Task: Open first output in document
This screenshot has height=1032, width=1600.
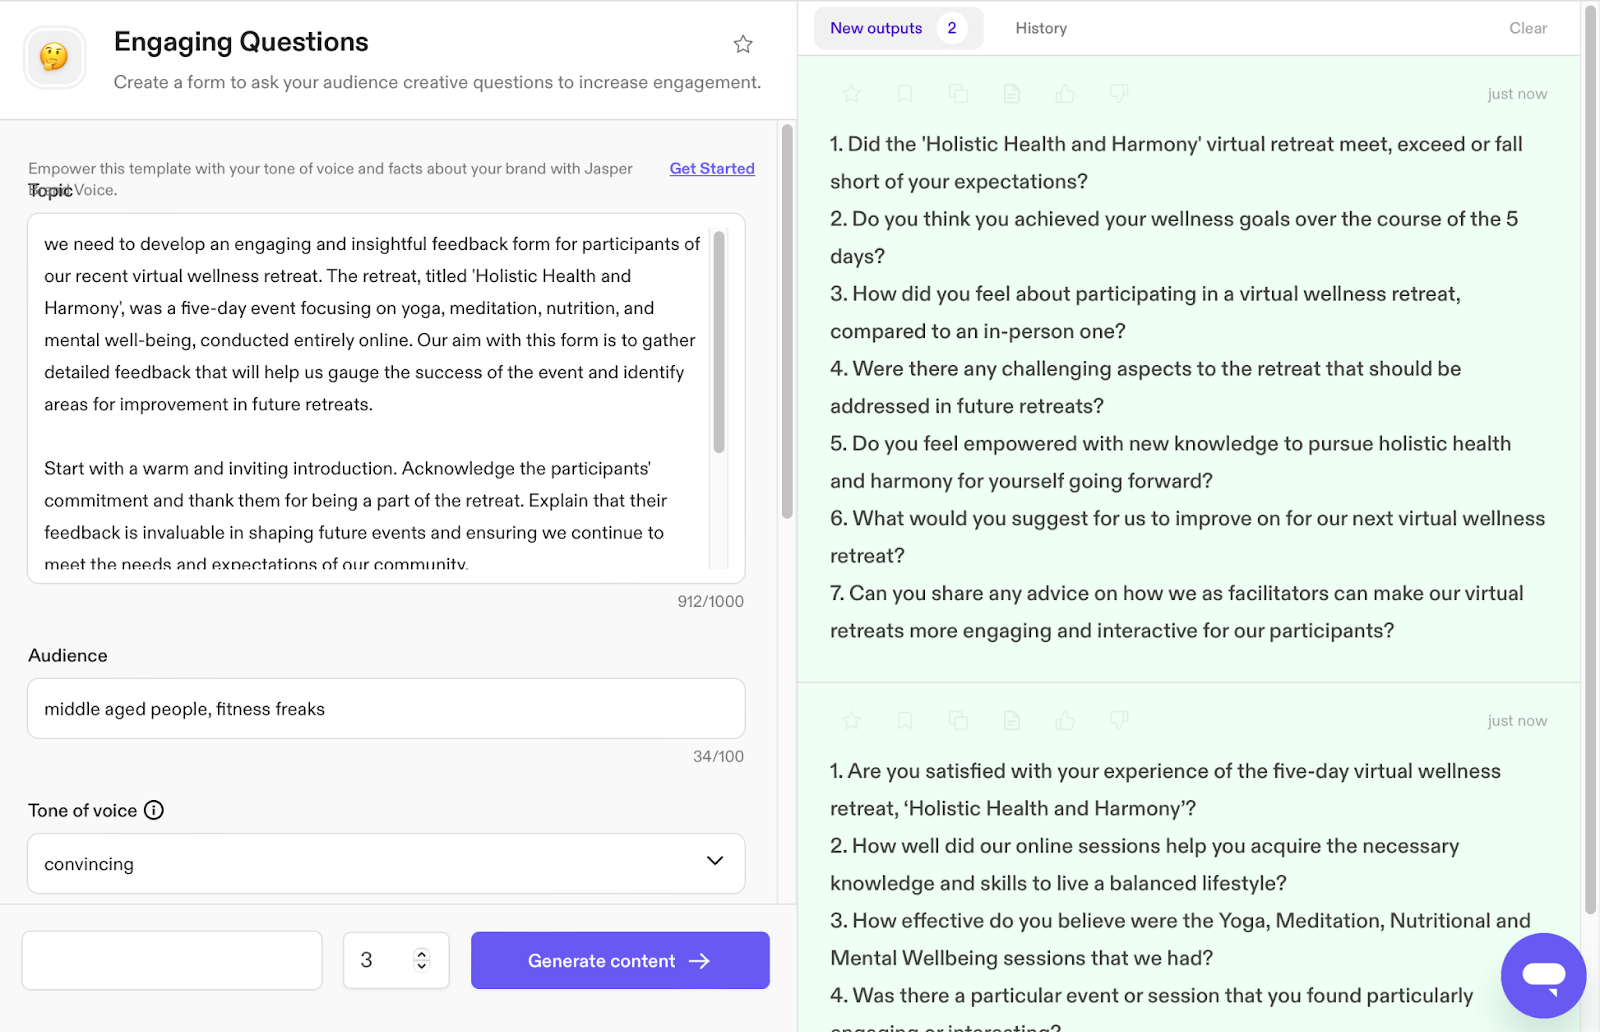Action: [x=1012, y=94]
